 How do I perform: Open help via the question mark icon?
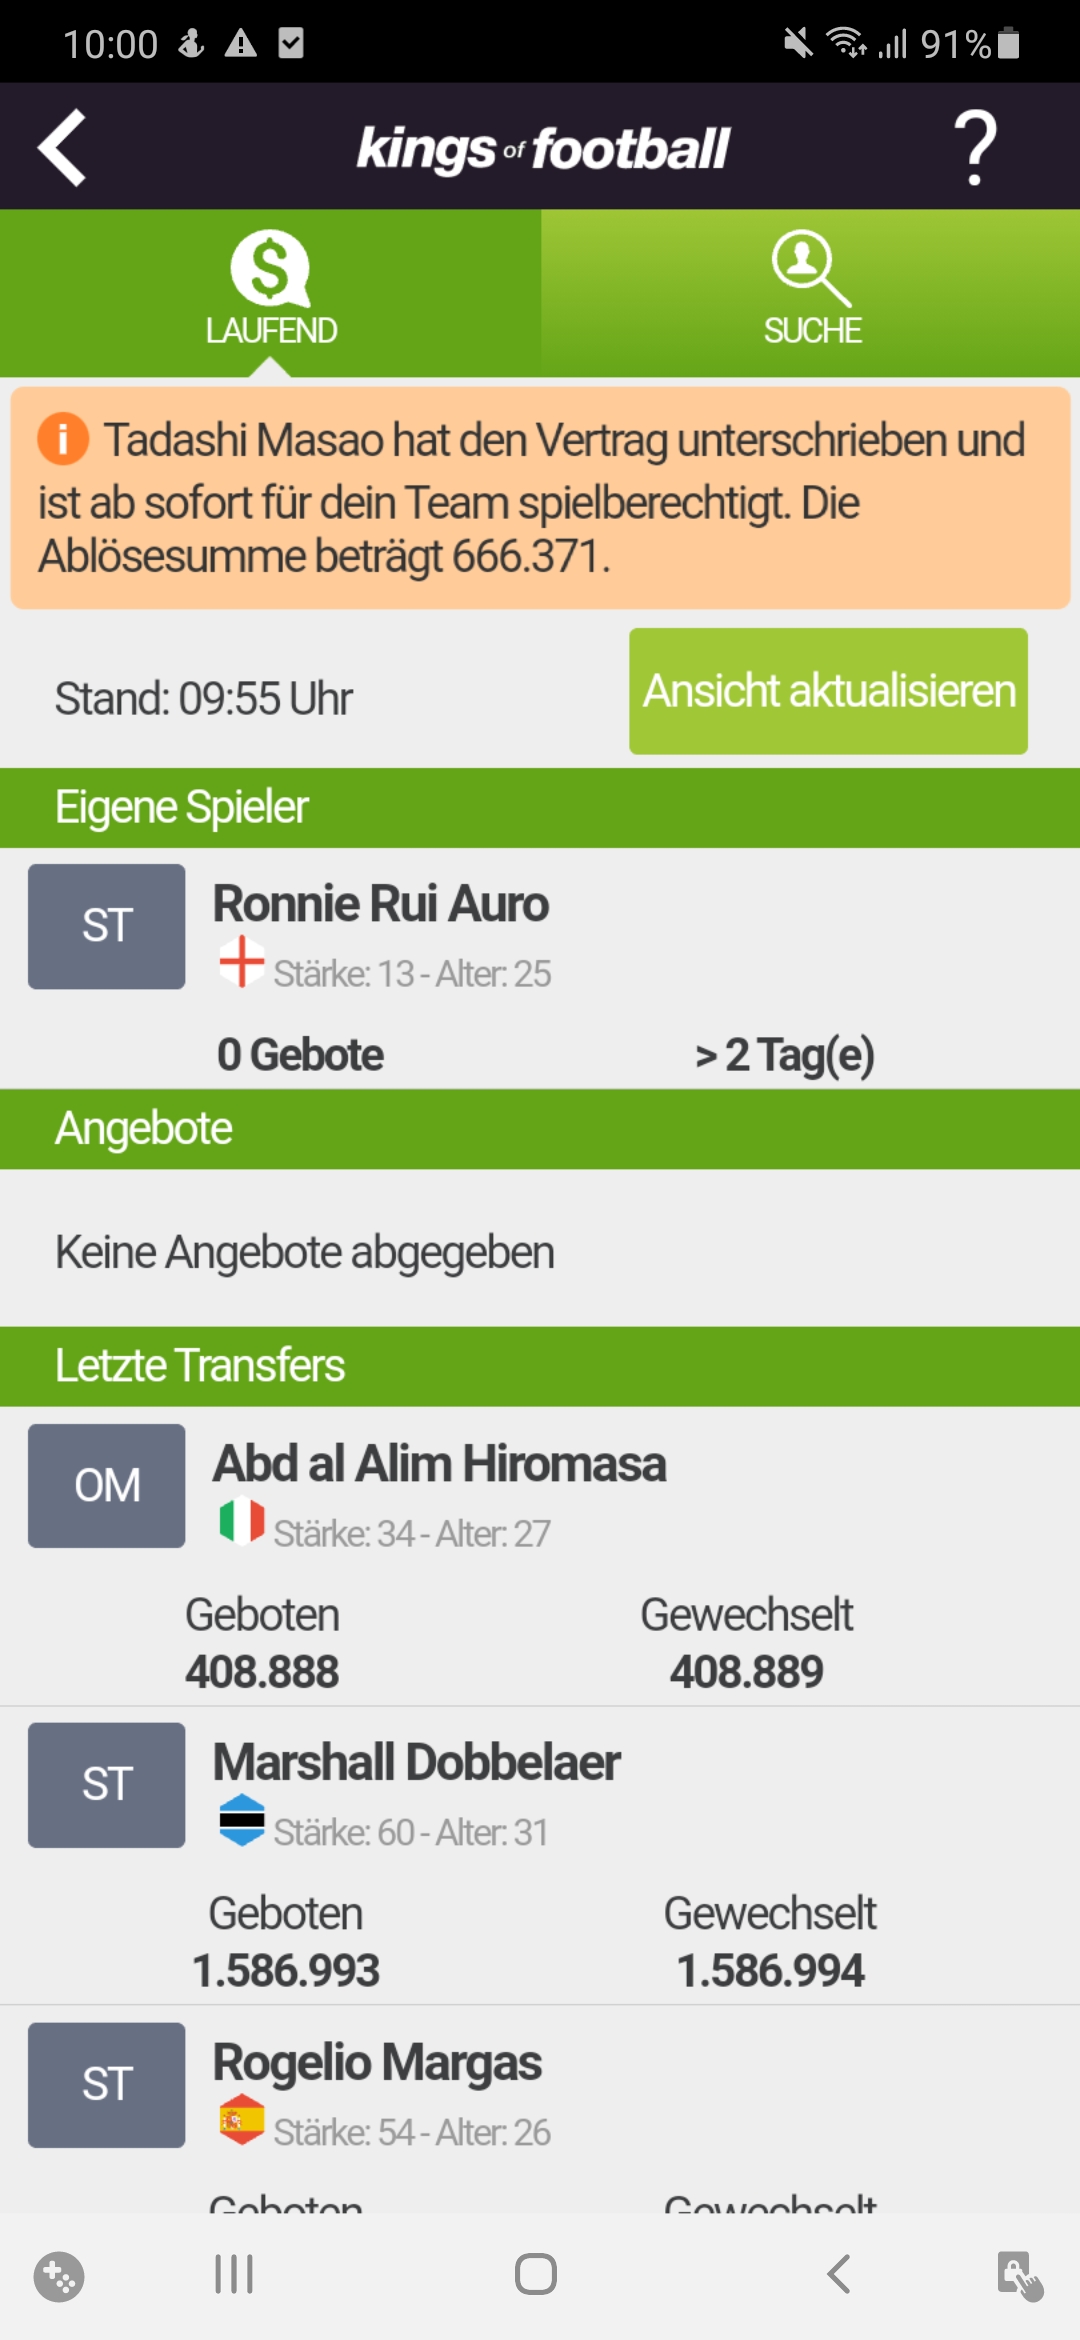(975, 148)
